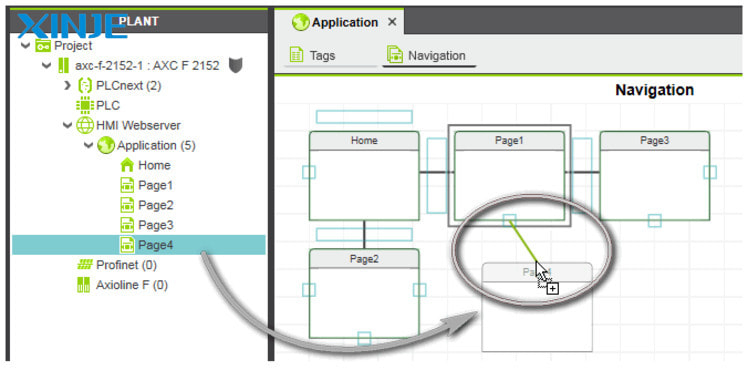Select the Page1 node header
Viewport: 748px width, 370px height.
(x=509, y=140)
